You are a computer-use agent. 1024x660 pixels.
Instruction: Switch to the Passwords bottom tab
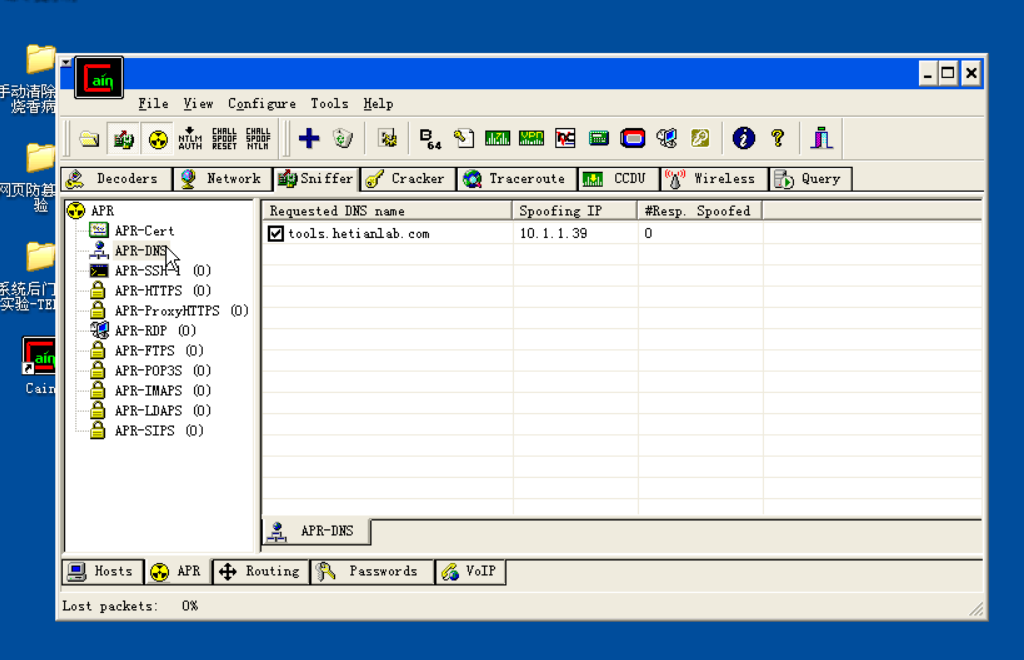click(372, 571)
